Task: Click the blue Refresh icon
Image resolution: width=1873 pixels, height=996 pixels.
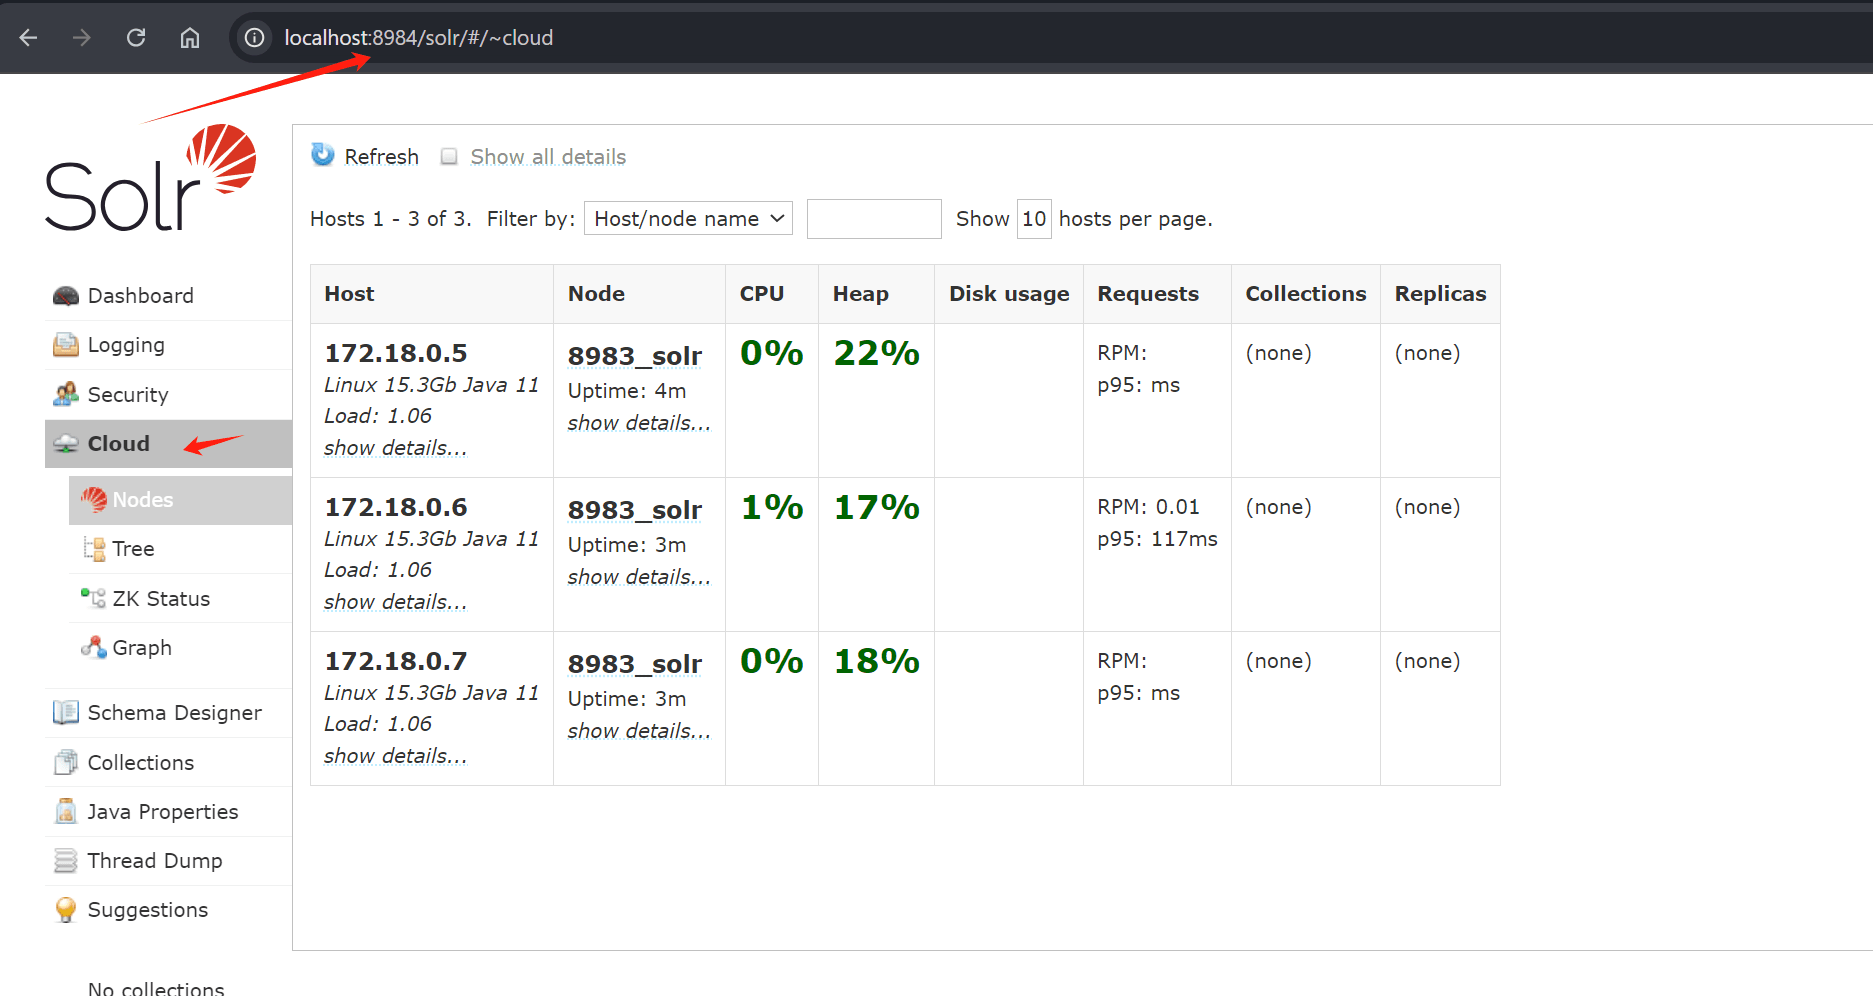Action: click(x=323, y=155)
